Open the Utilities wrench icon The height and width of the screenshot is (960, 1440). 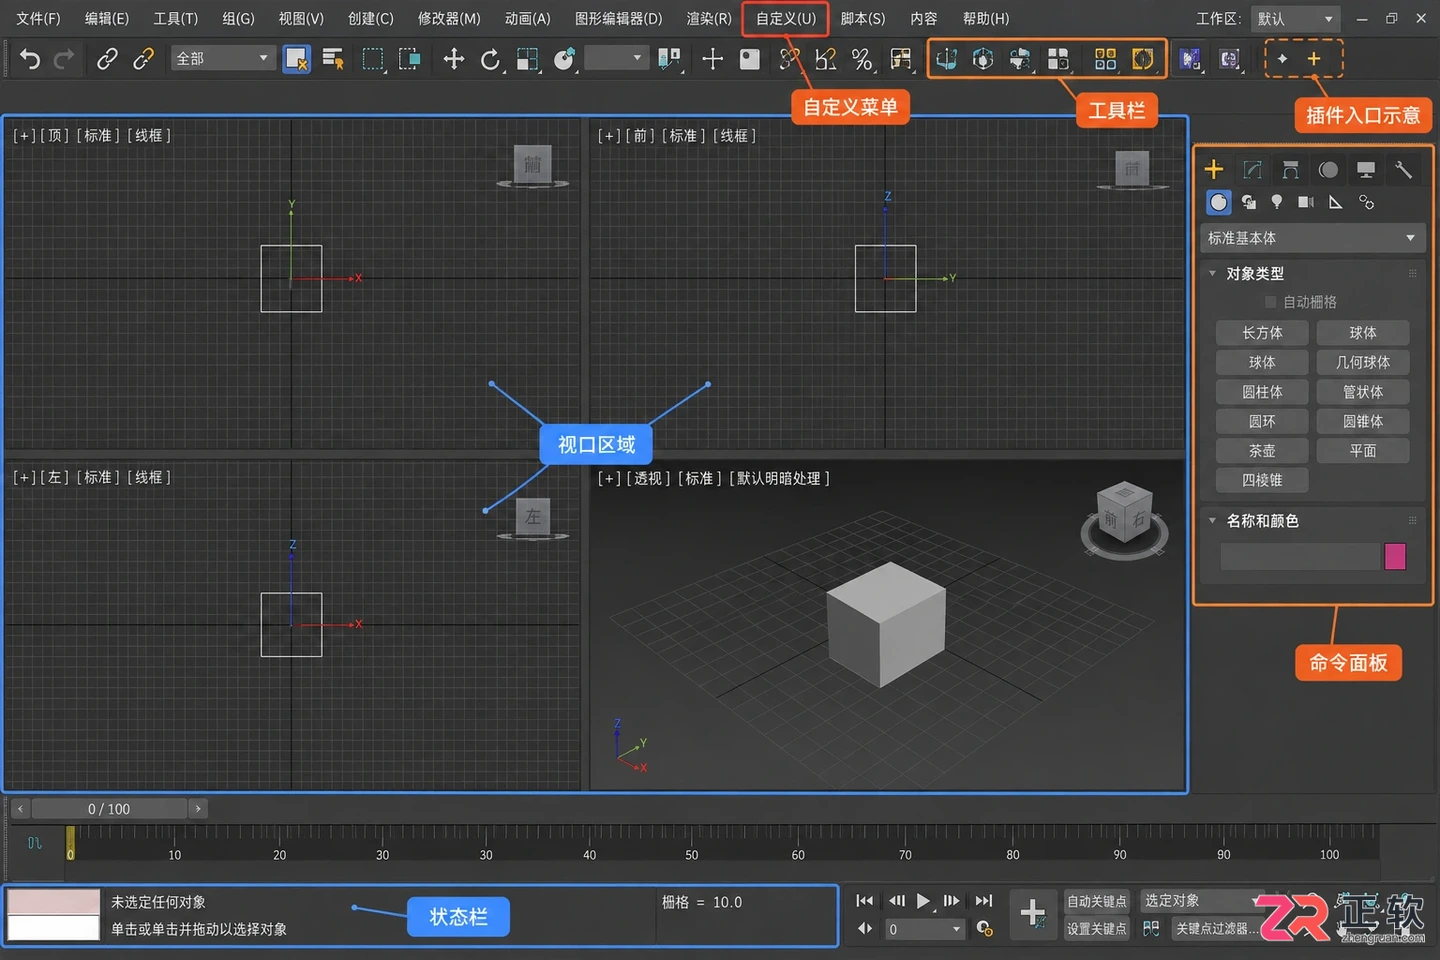click(1403, 170)
